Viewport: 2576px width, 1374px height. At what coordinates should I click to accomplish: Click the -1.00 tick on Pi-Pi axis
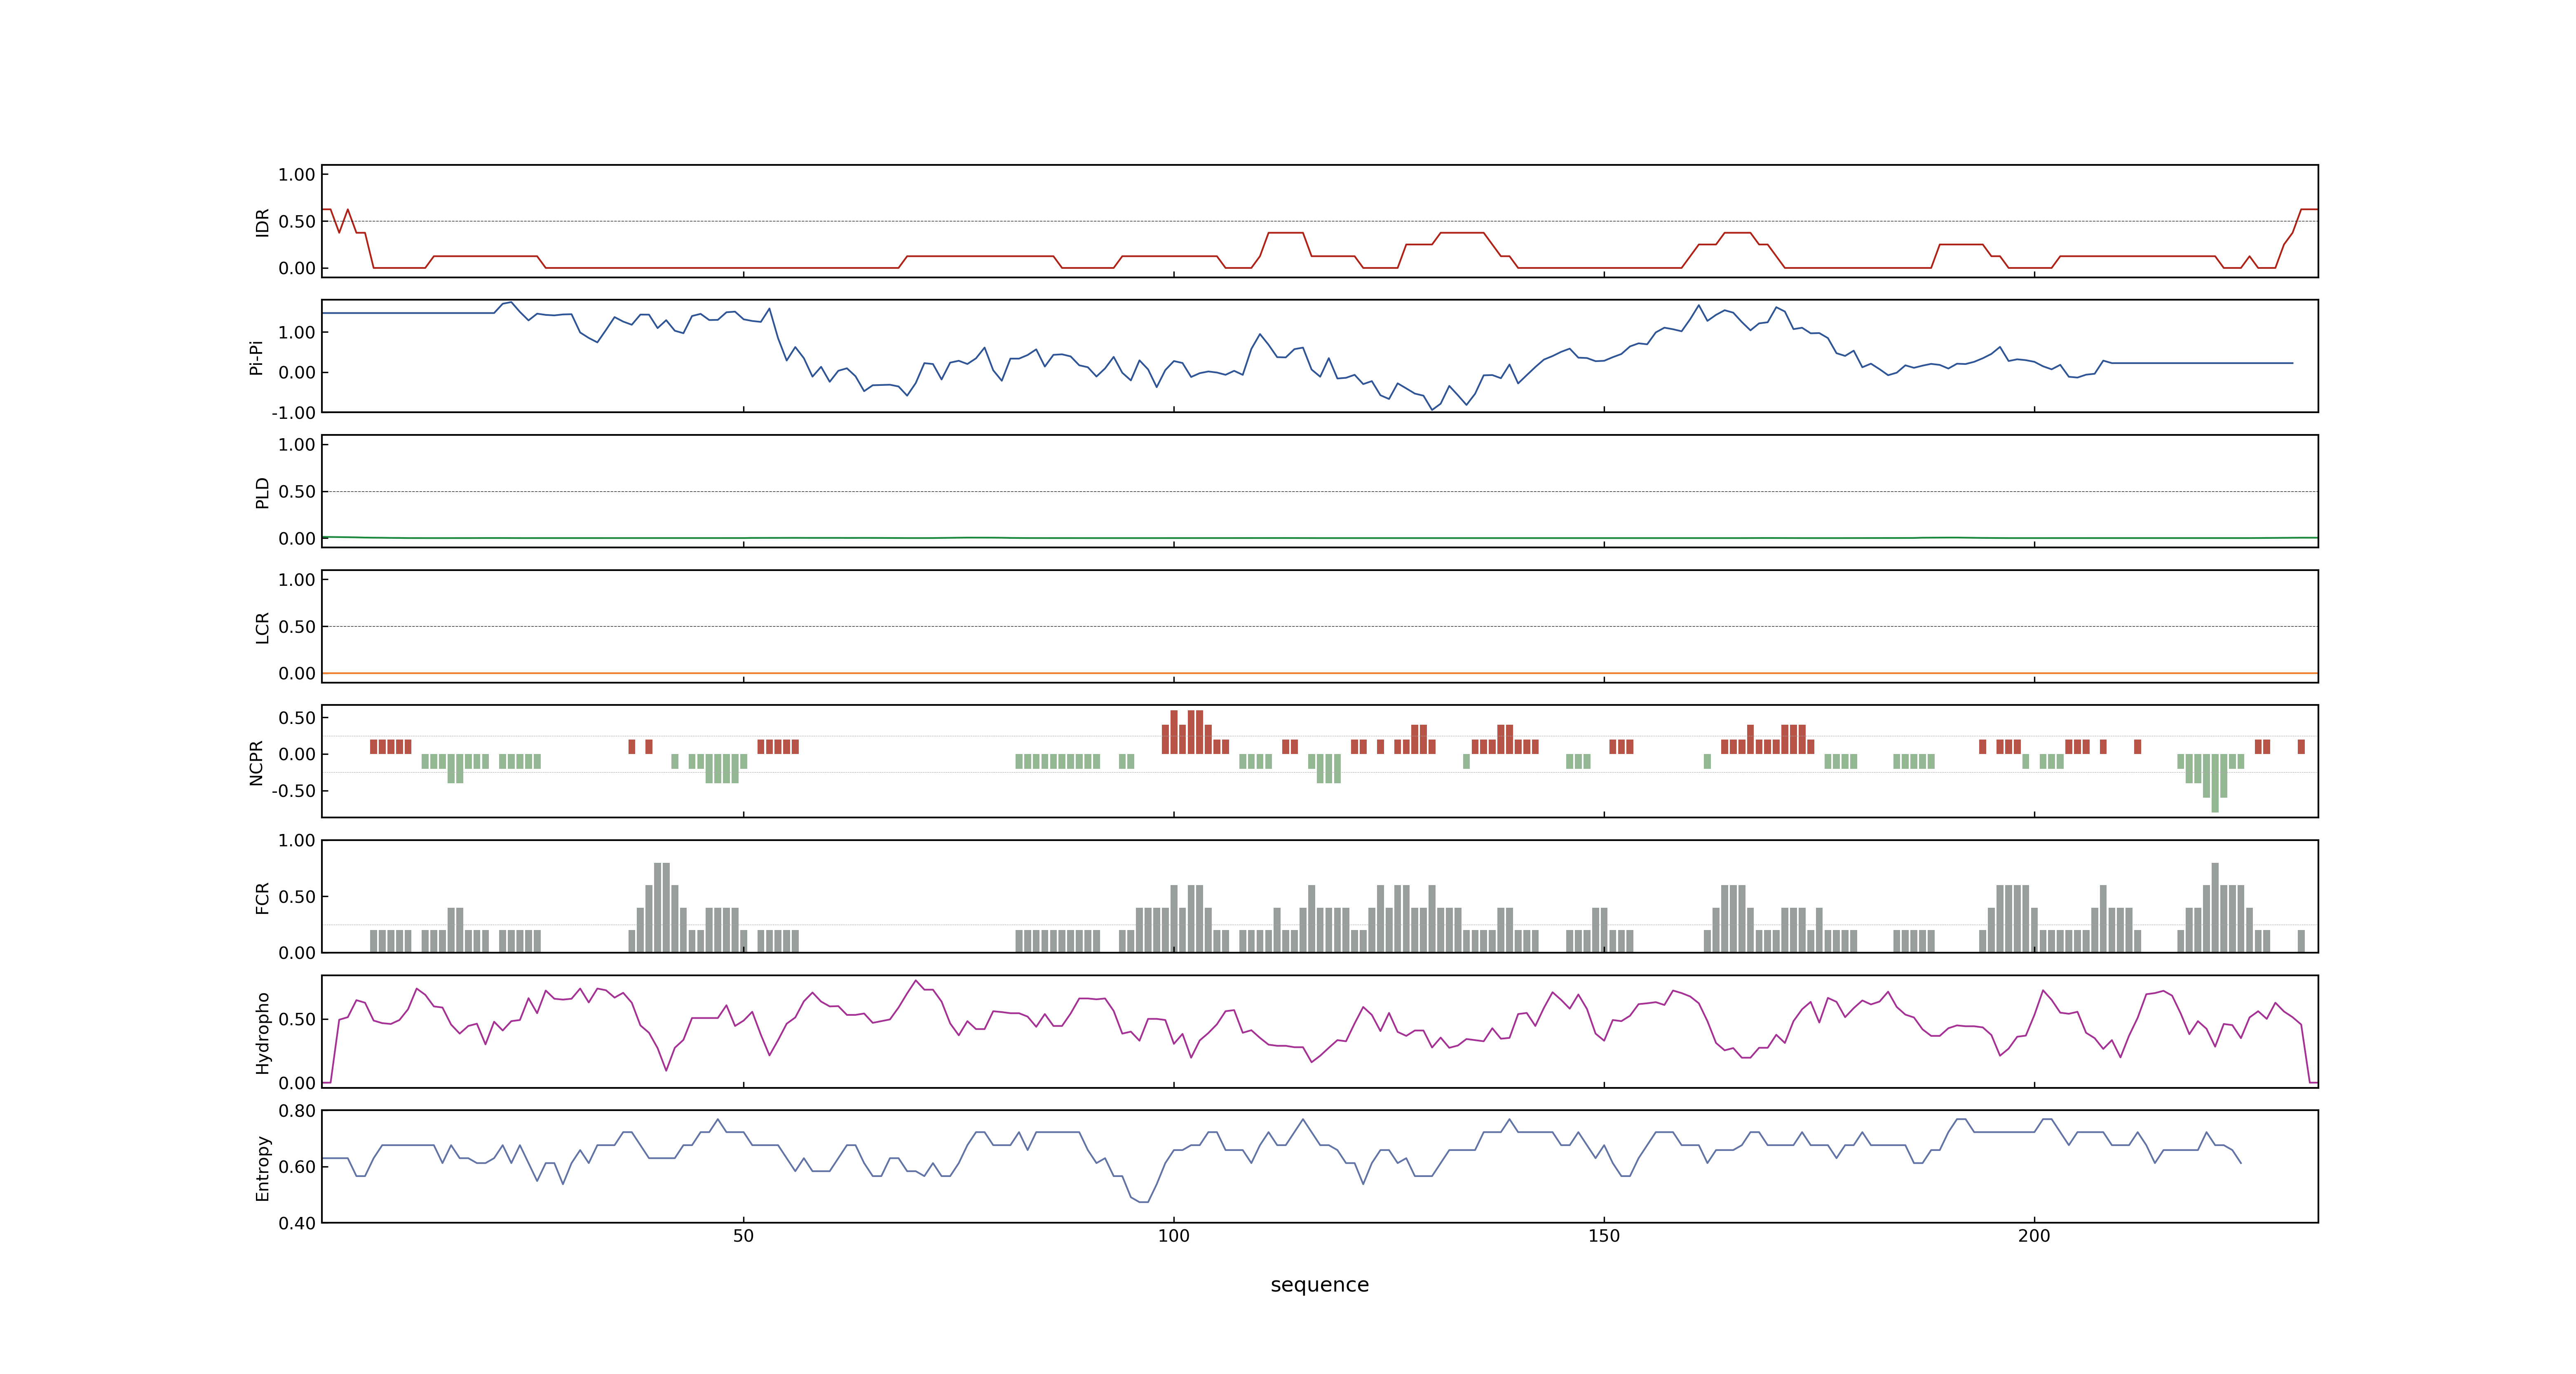[x=293, y=413]
